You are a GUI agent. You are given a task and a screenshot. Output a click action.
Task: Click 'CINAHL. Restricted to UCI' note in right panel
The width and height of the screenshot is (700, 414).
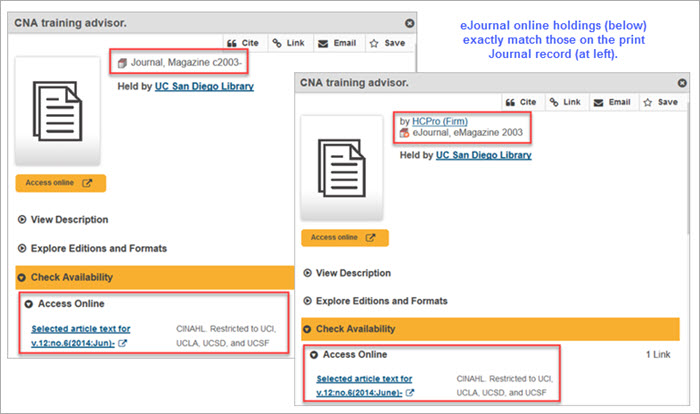tap(505, 385)
